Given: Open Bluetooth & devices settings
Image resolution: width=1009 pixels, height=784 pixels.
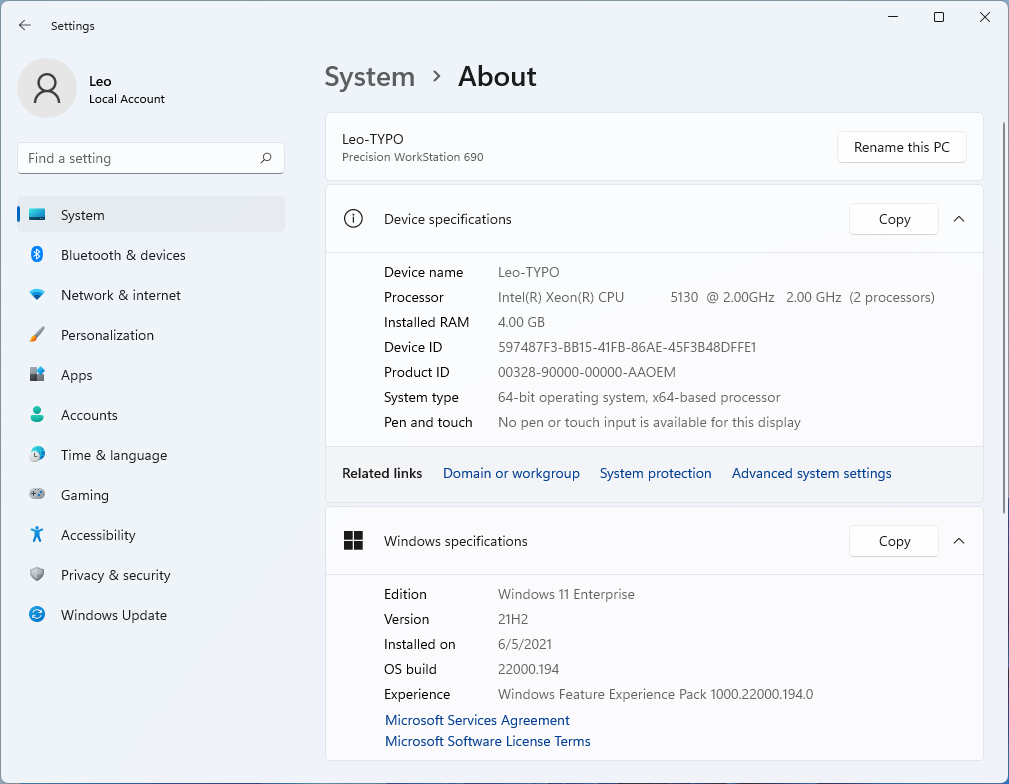Looking at the screenshot, I should (151, 255).
